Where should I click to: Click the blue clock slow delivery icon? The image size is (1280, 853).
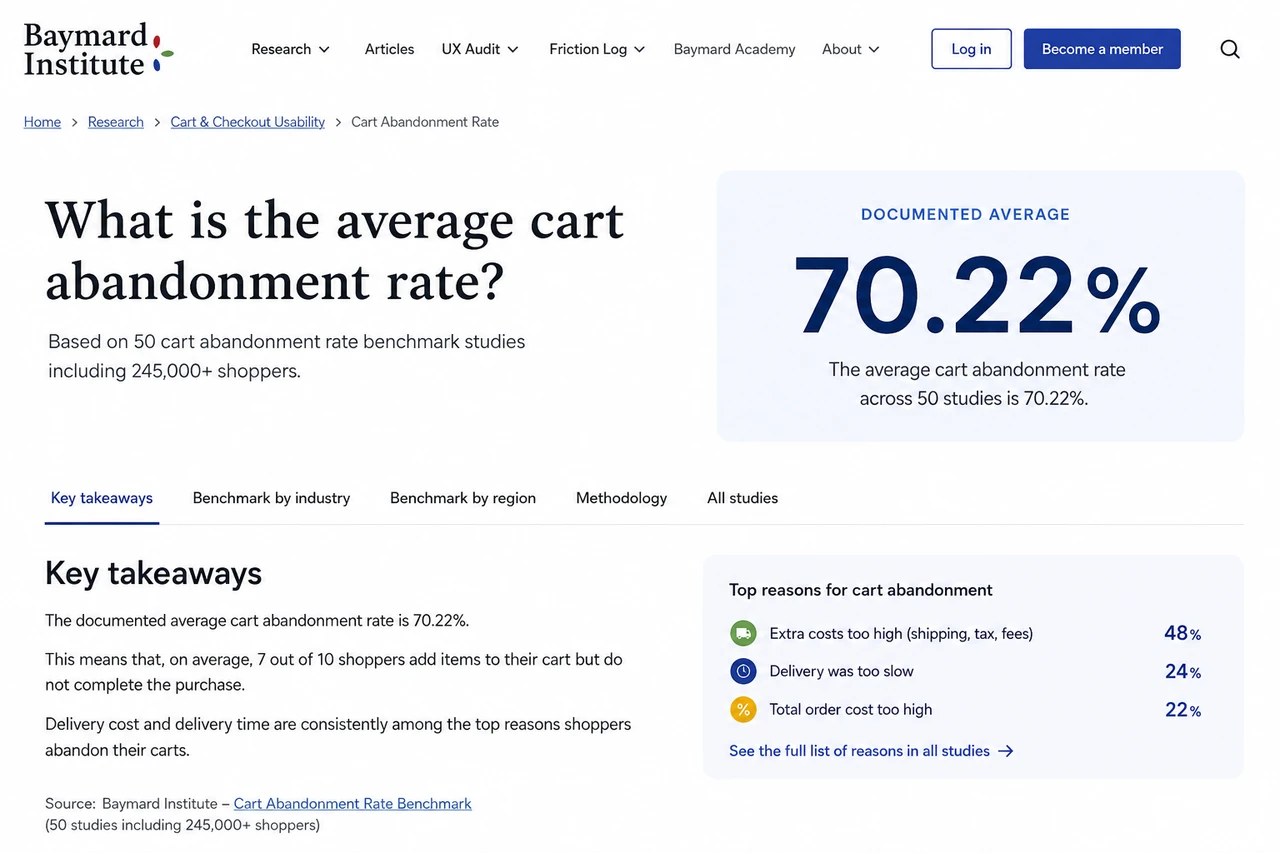pyautogui.click(x=742, y=671)
